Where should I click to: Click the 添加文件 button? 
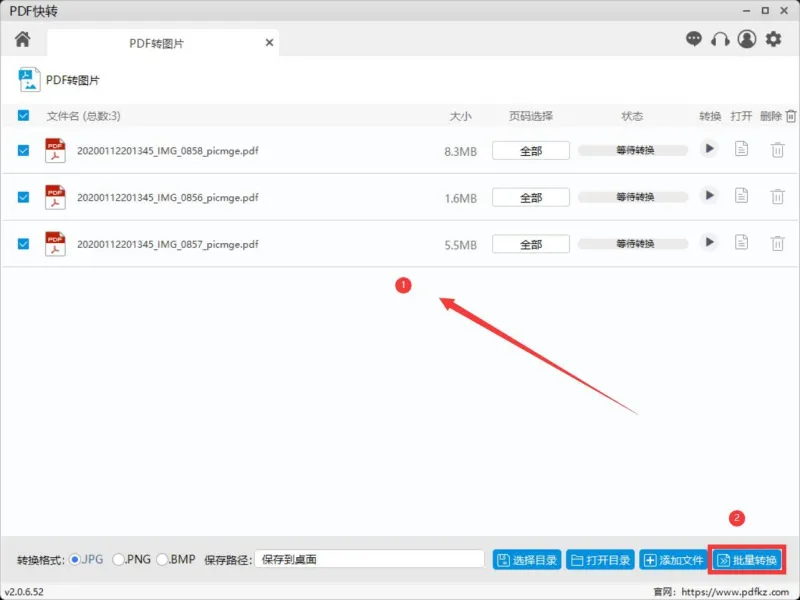(x=673, y=560)
